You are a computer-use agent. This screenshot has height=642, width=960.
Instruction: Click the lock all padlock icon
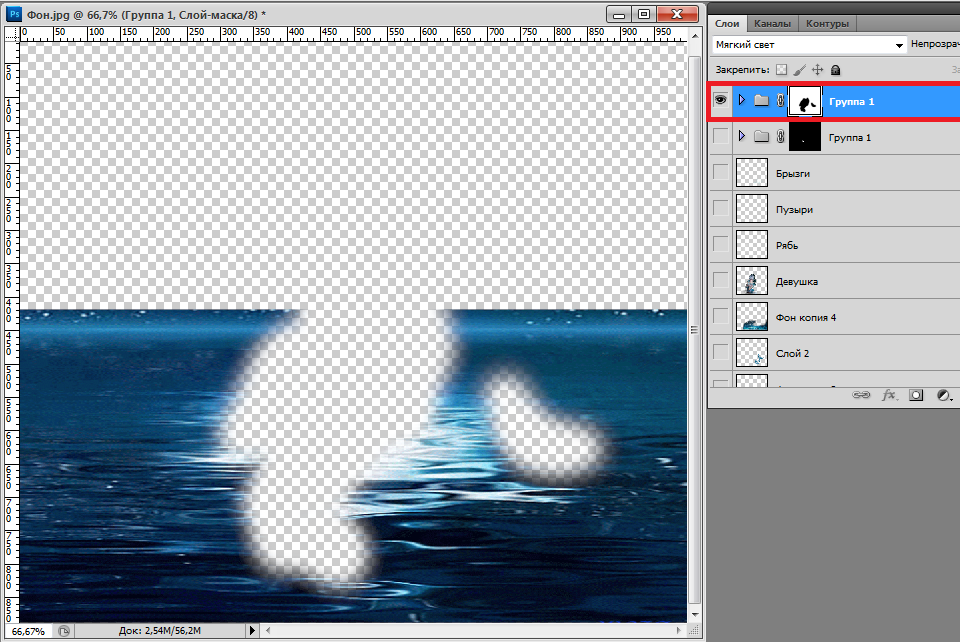tap(835, 70)
